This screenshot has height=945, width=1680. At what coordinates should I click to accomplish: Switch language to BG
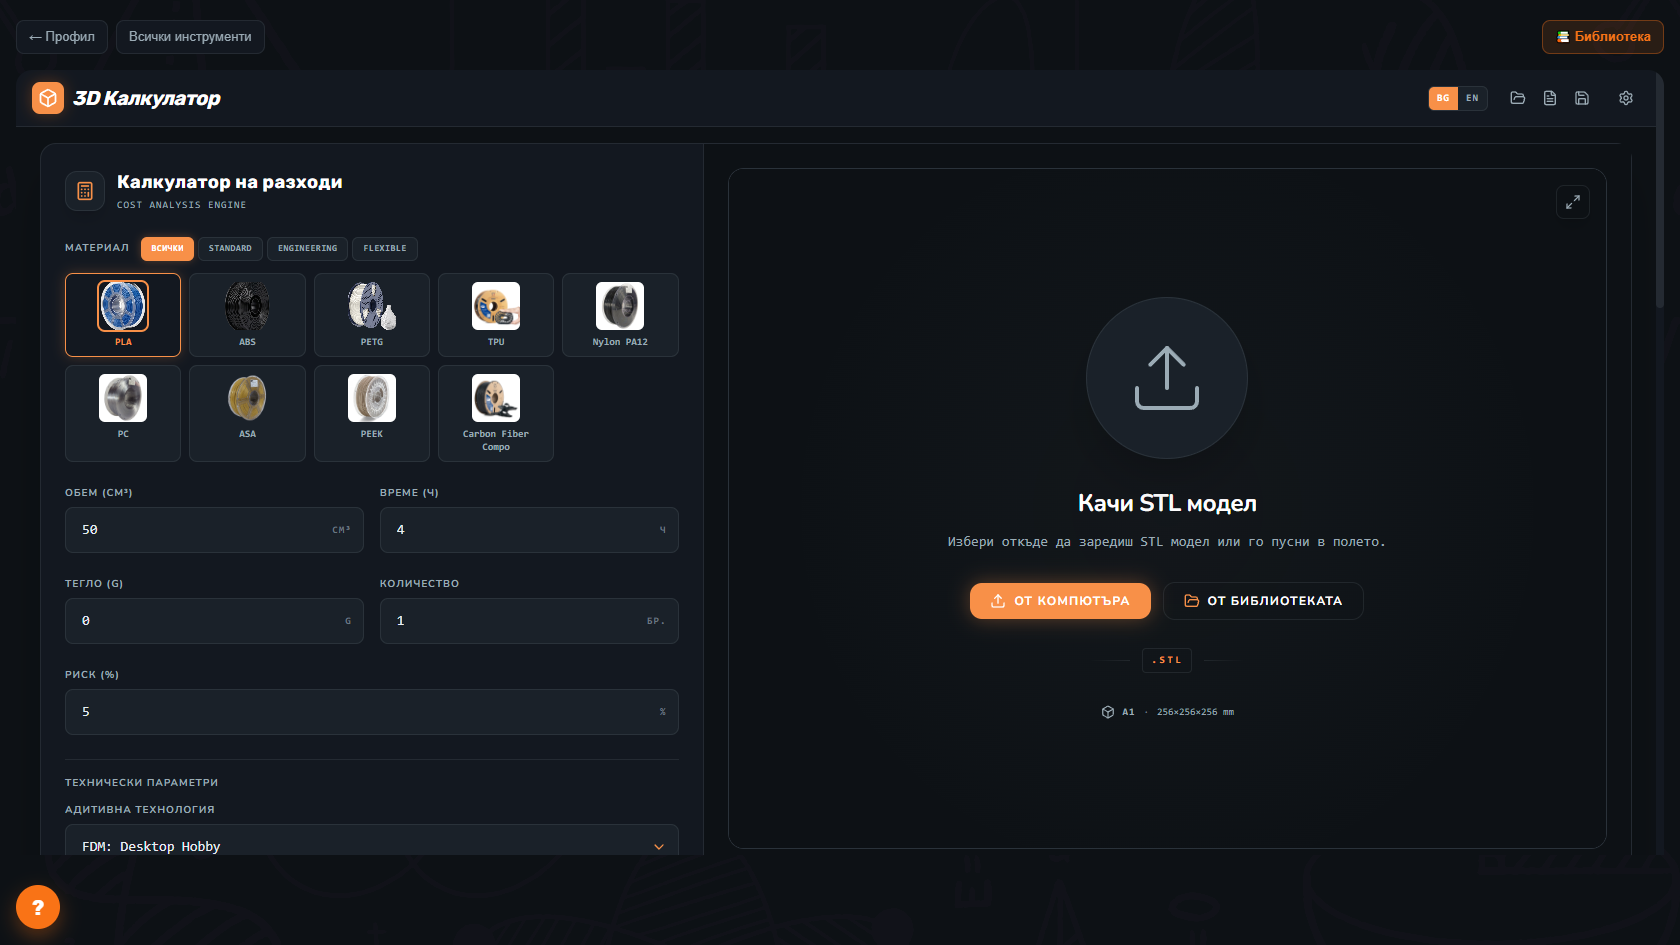1443,98
